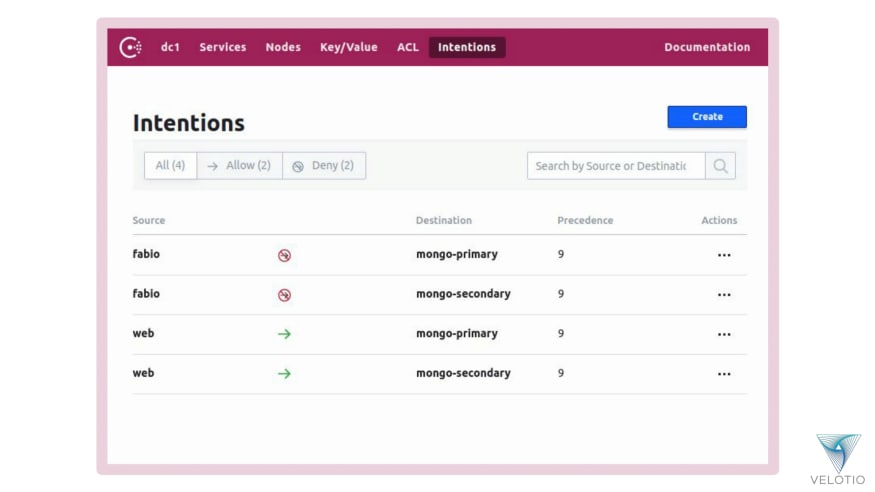The image size is (875, 492).
Task: Click precedence 9 in fabio mongo-primary row
Action: point(561,254)
